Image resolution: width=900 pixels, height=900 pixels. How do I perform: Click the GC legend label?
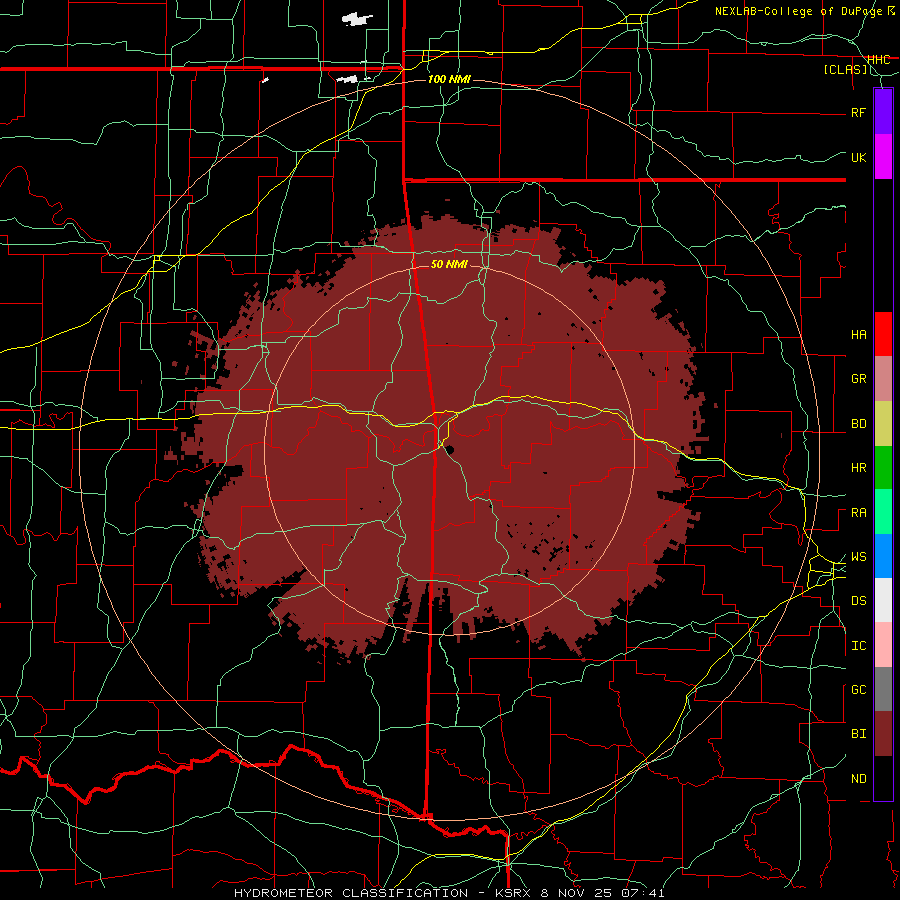(x=858, y=689)
